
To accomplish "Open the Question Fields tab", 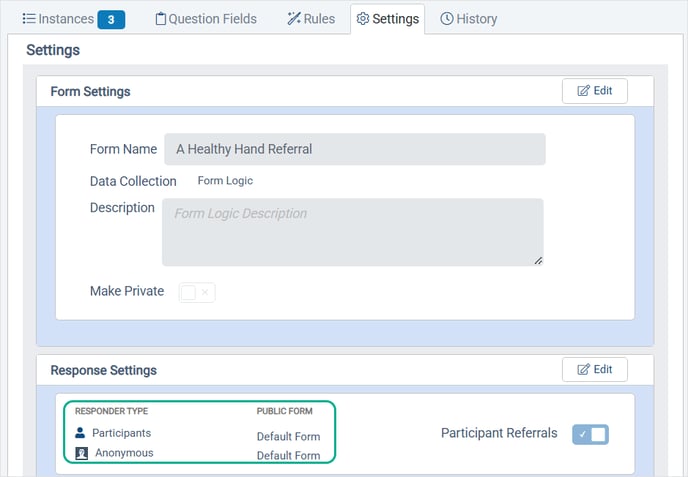I will point(206,19).
